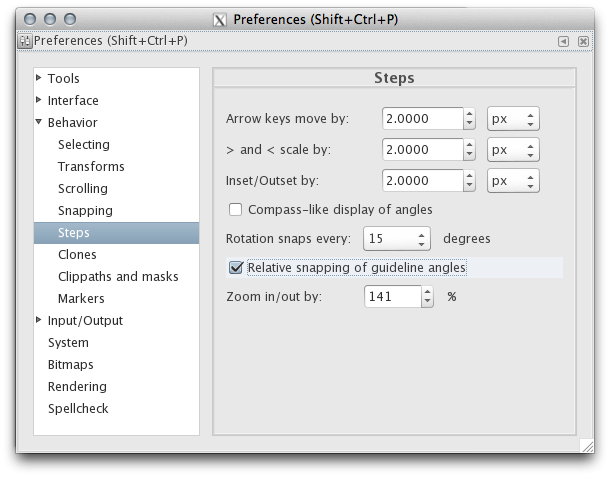Click the dock panel icon beside Preferences title
Viewport: 610px width, 477px height.
(25, 41)
